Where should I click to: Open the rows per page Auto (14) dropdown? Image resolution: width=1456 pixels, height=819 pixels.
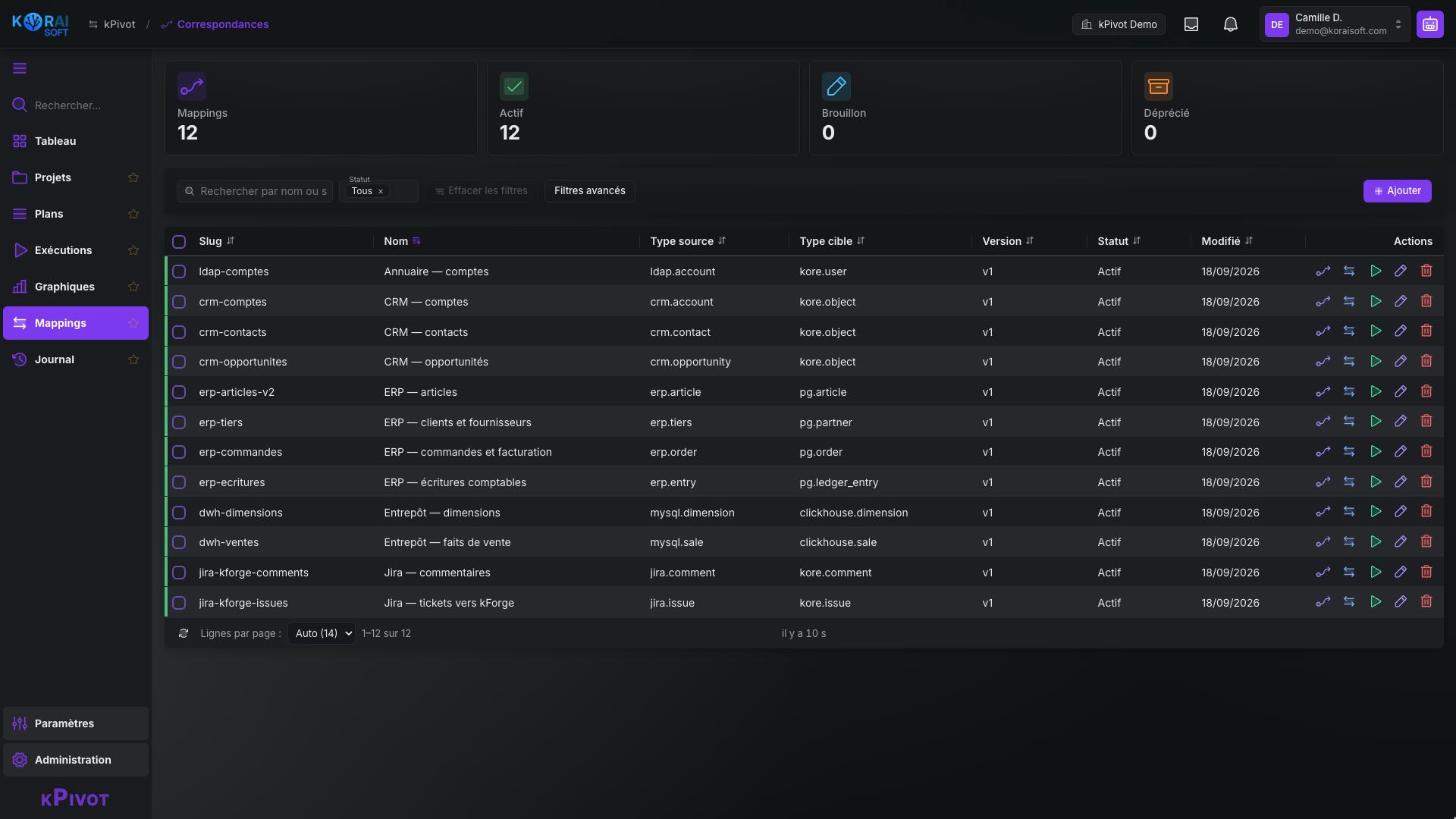[322, 633]
